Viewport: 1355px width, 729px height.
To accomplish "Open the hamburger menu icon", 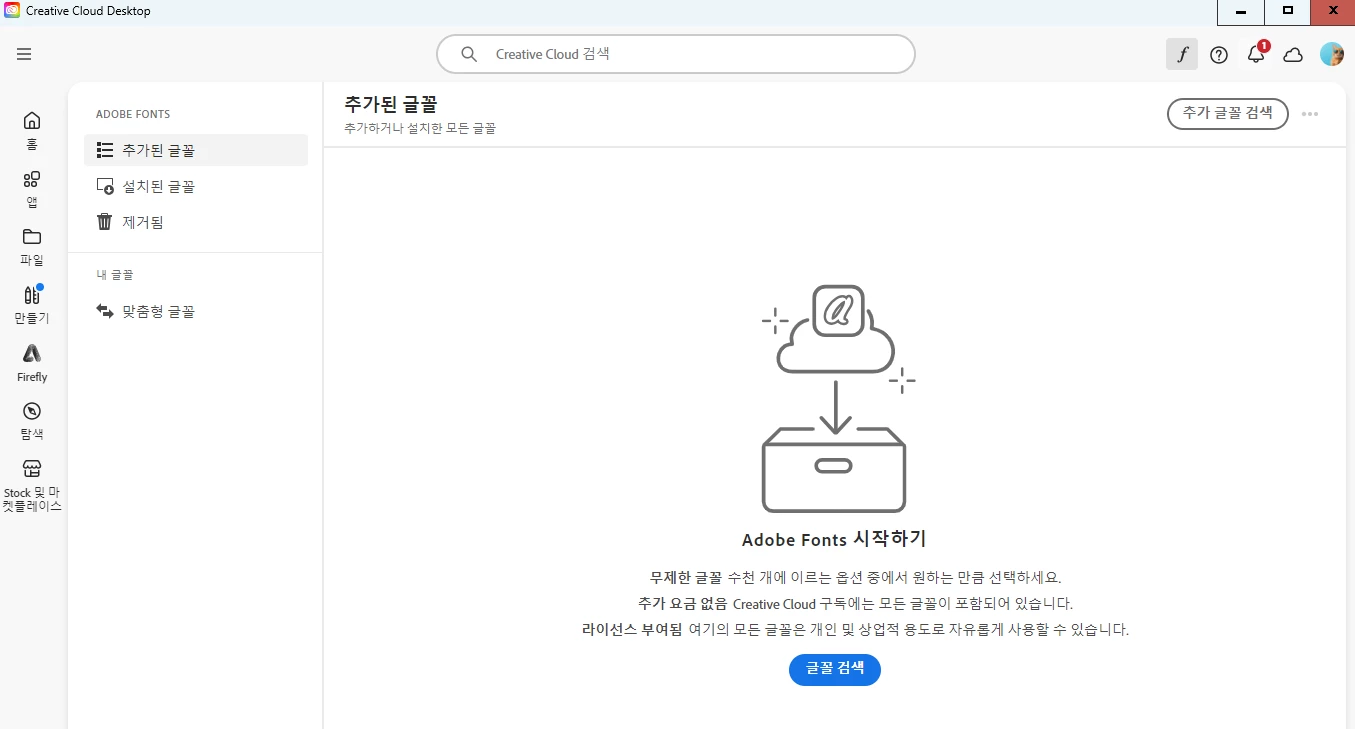I will click(x=24, y=54).
